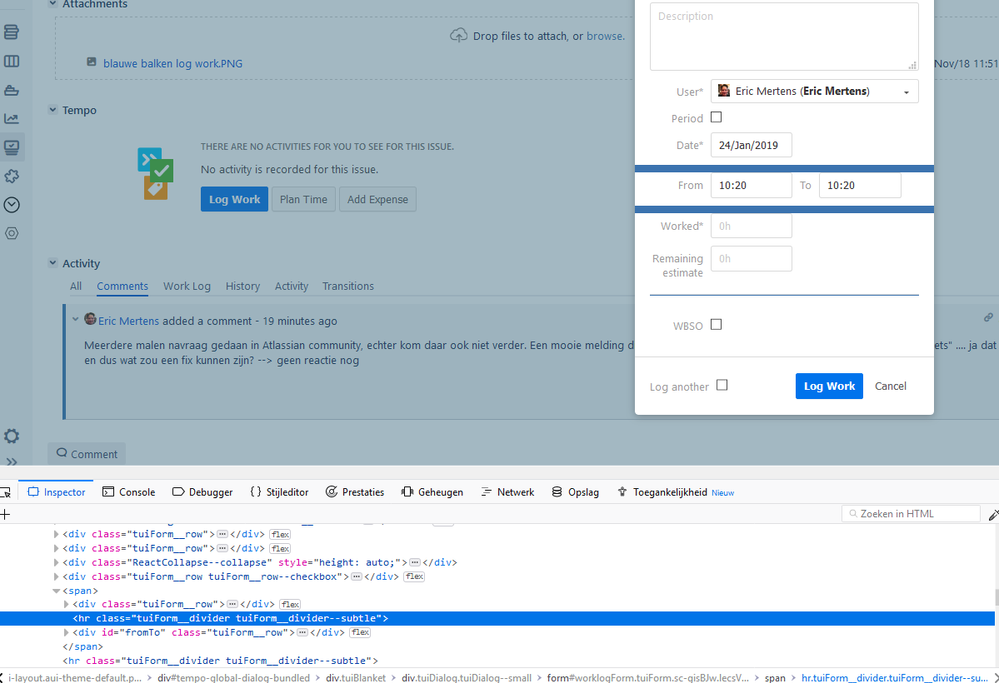Click the blue Log Work button in dialog

pos(829,385)
